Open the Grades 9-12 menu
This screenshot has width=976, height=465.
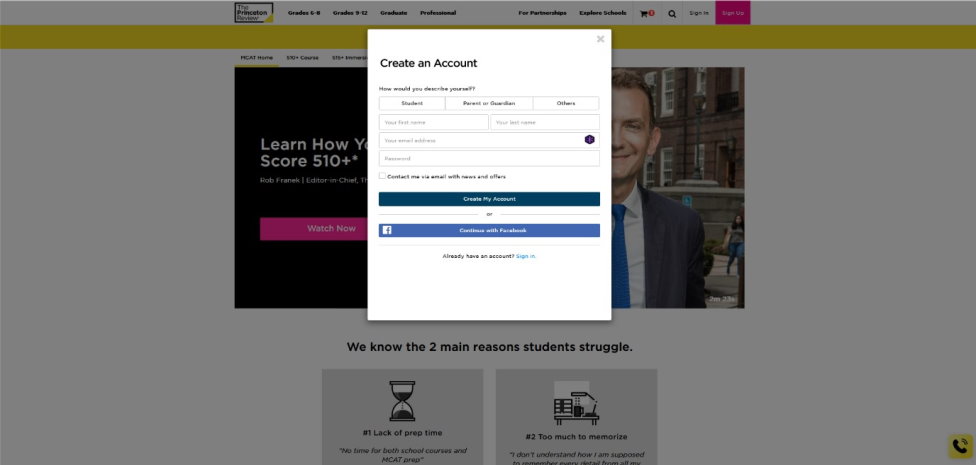pyautogui.click(x=350, y=13)
